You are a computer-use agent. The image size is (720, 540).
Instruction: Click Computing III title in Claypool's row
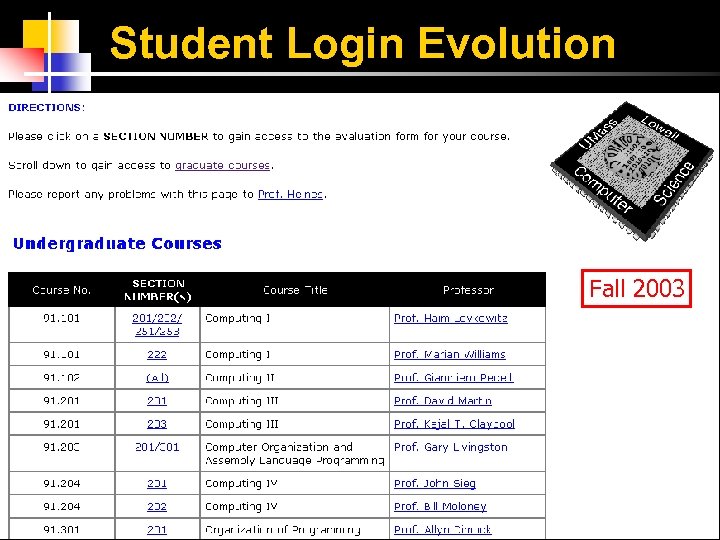tap(242, 424)
